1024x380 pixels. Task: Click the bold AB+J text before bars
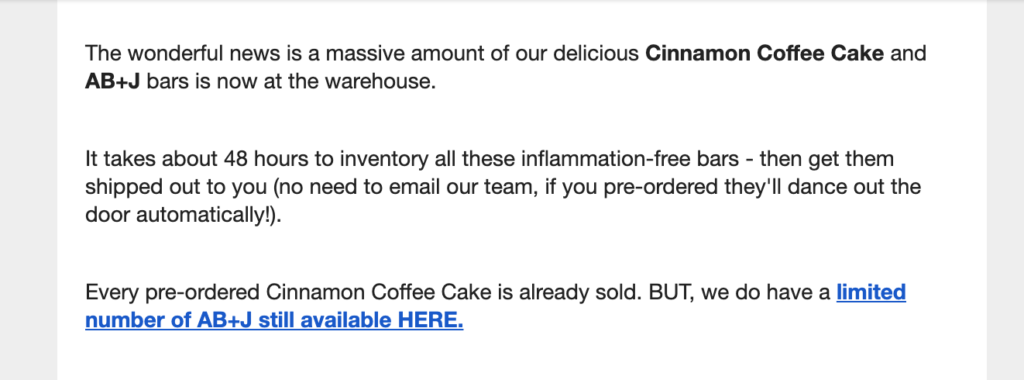coord(112,82)
